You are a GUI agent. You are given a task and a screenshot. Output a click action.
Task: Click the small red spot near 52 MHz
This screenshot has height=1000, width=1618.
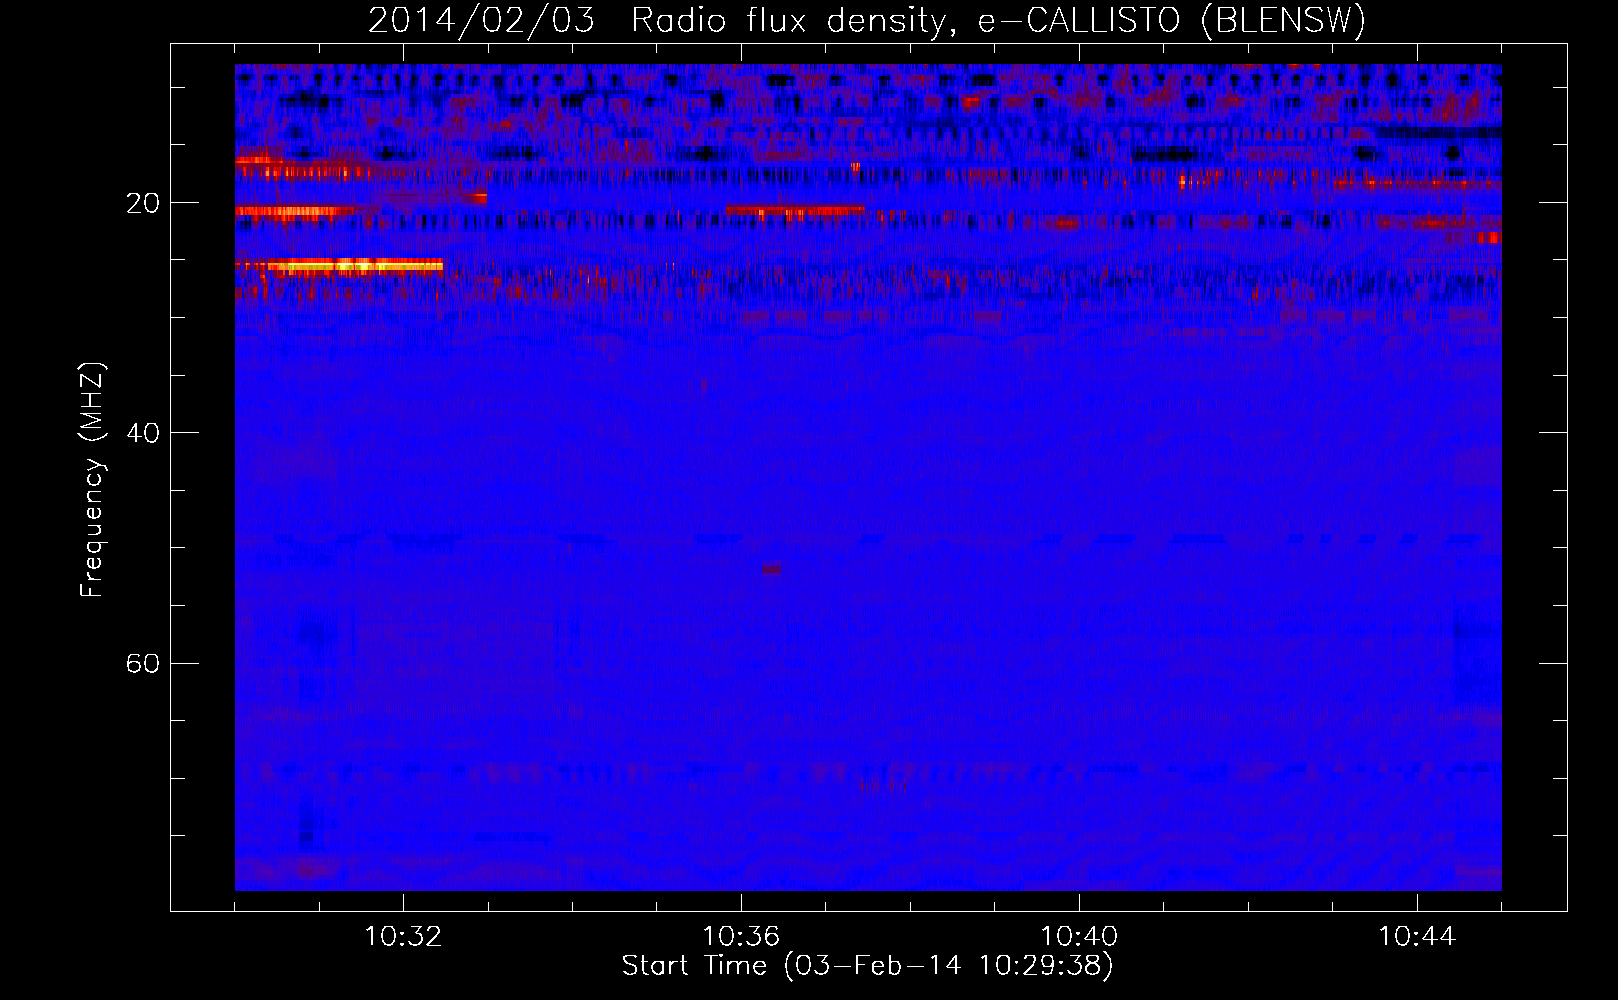tap(772, 569)
